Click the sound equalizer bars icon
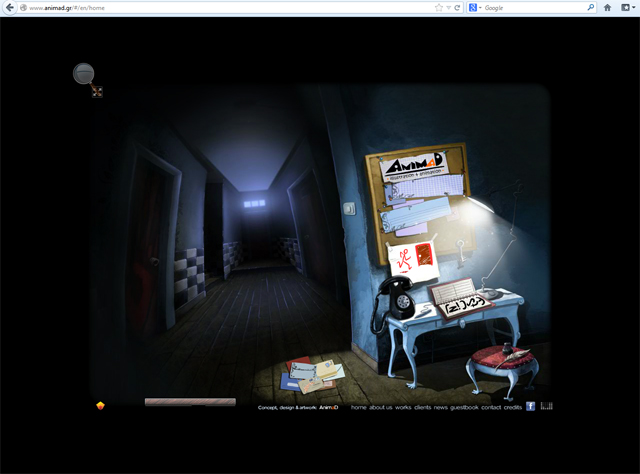640x474 pixels. point(547,406)
